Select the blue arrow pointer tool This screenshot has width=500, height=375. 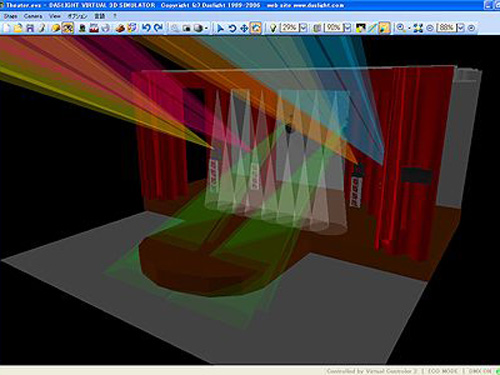point(220,28)
